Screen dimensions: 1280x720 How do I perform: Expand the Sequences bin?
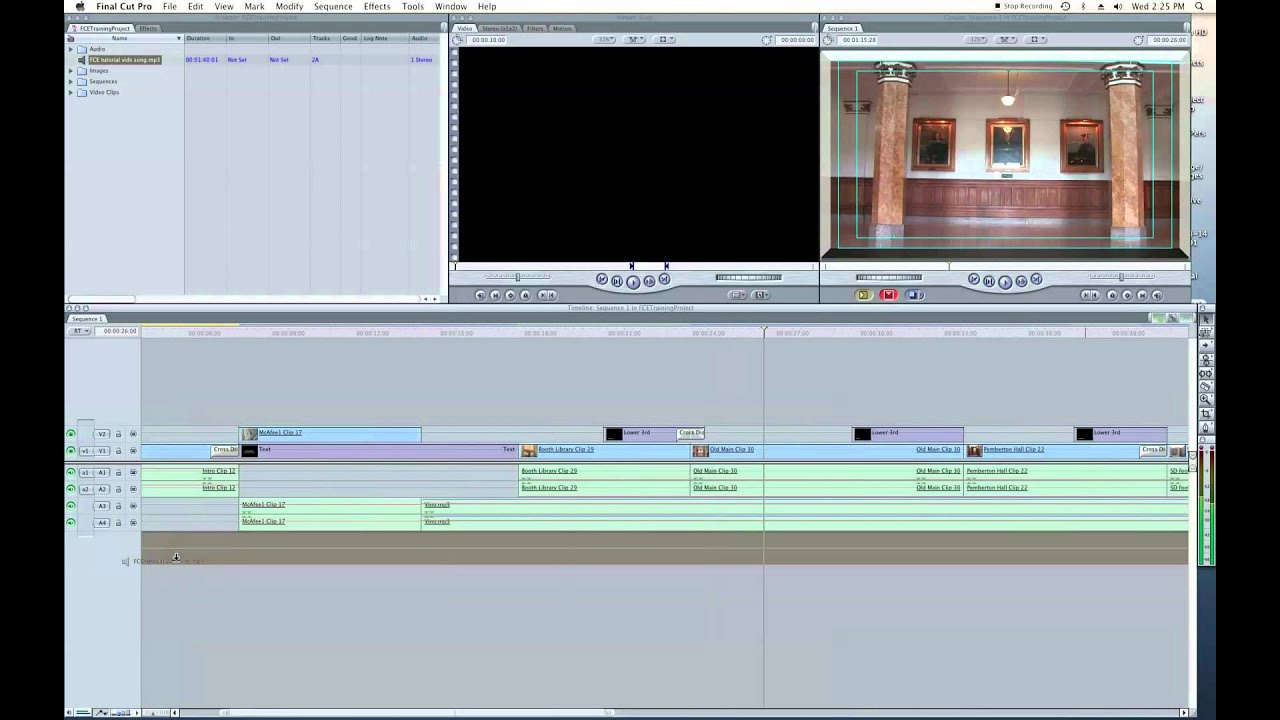[71, 82]
